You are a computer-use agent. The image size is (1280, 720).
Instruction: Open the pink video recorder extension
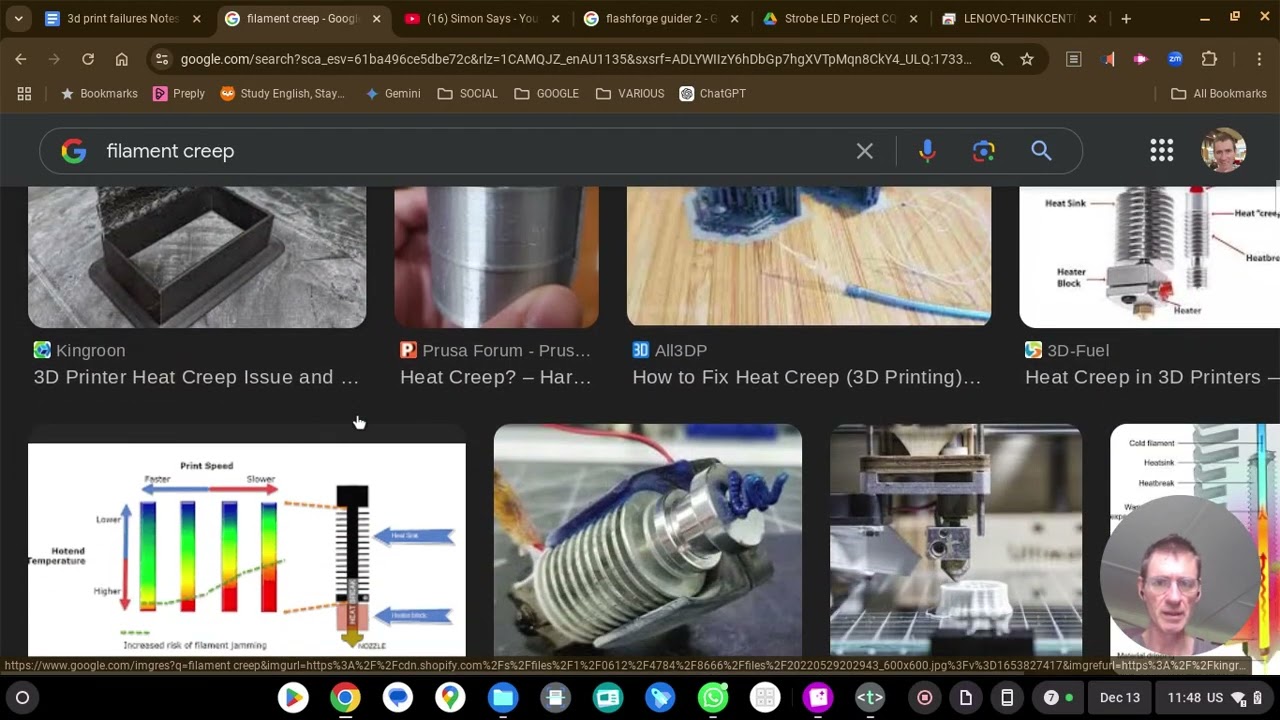[1141, 59]
